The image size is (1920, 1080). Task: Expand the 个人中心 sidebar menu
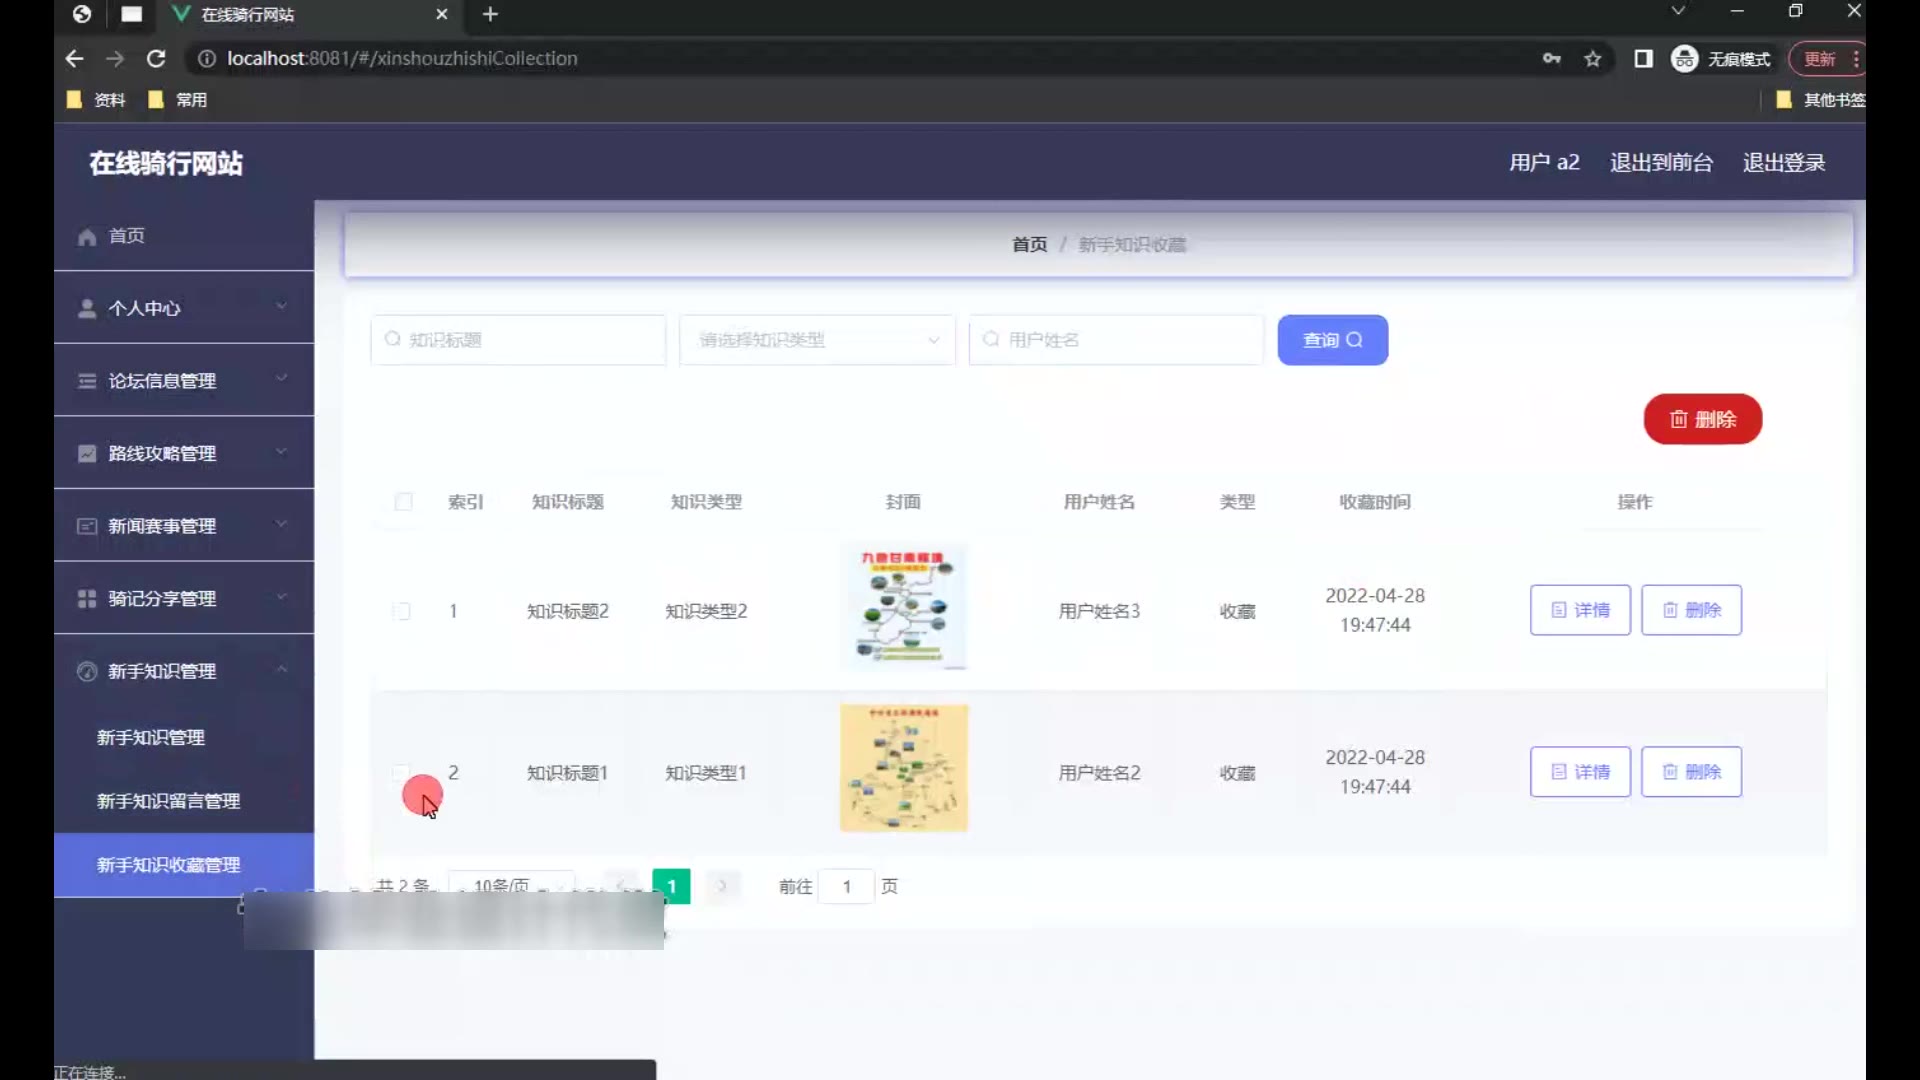tap(184, 308)
